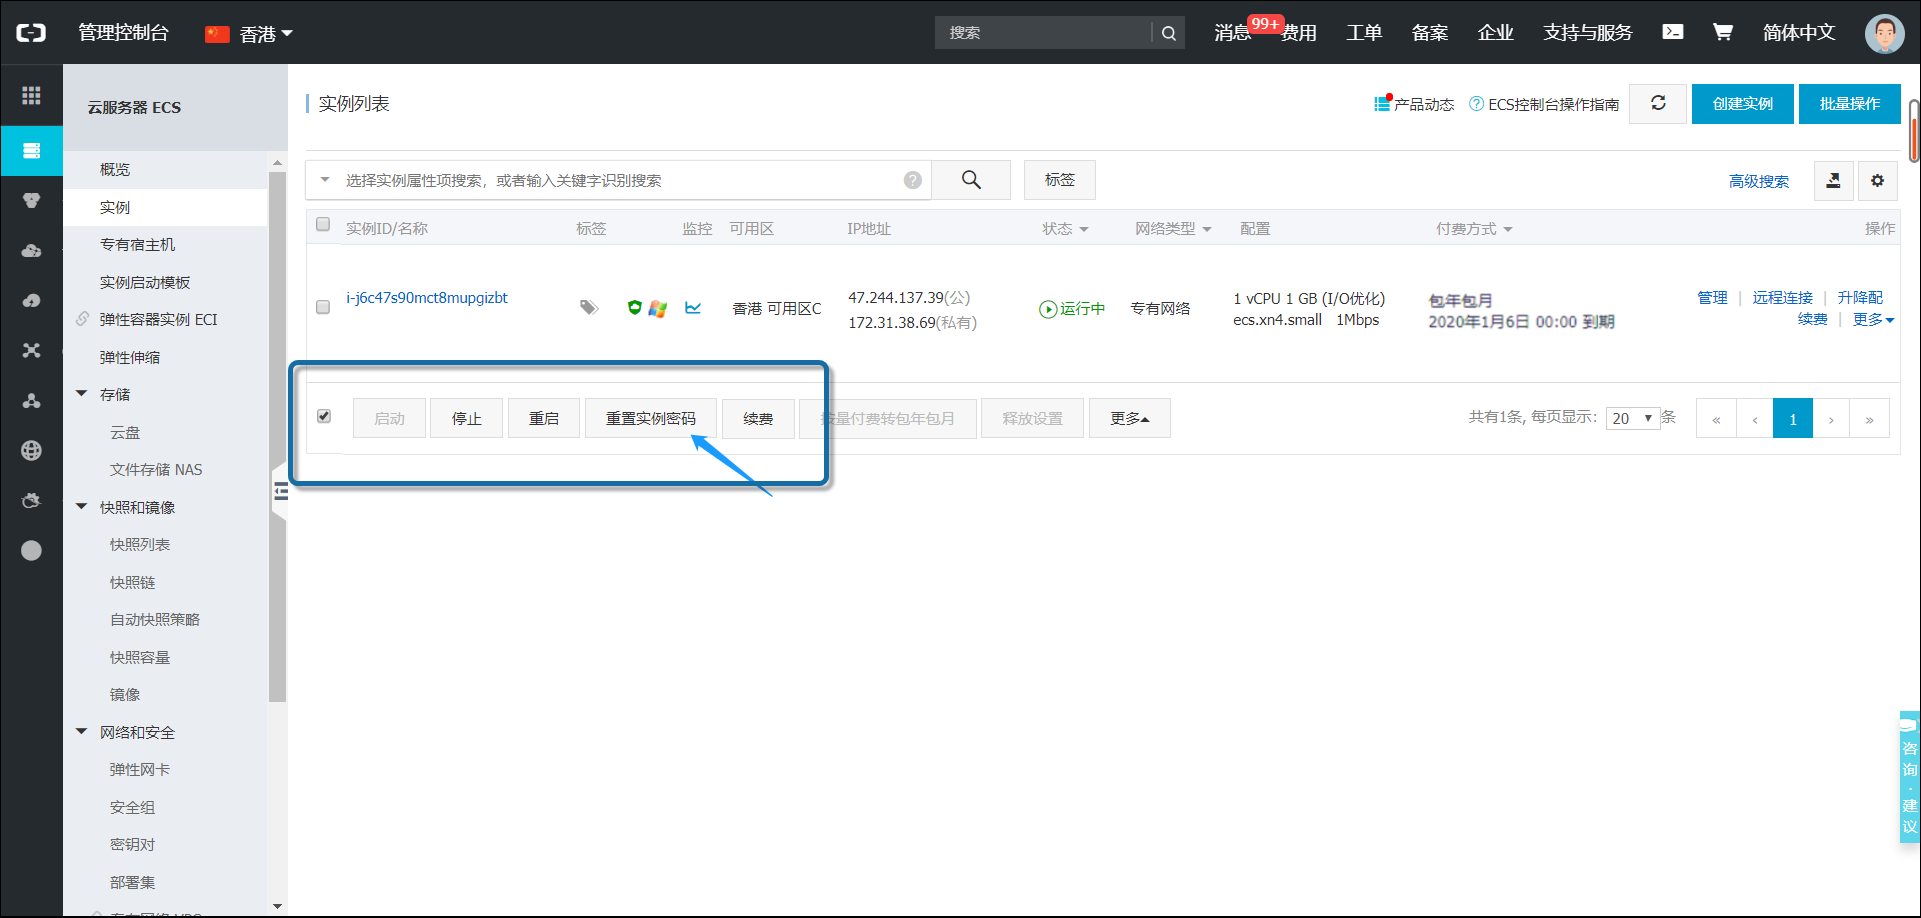Click the instance keyword search field
Viewport: 1921px width, 918px height.
(620, 180)
